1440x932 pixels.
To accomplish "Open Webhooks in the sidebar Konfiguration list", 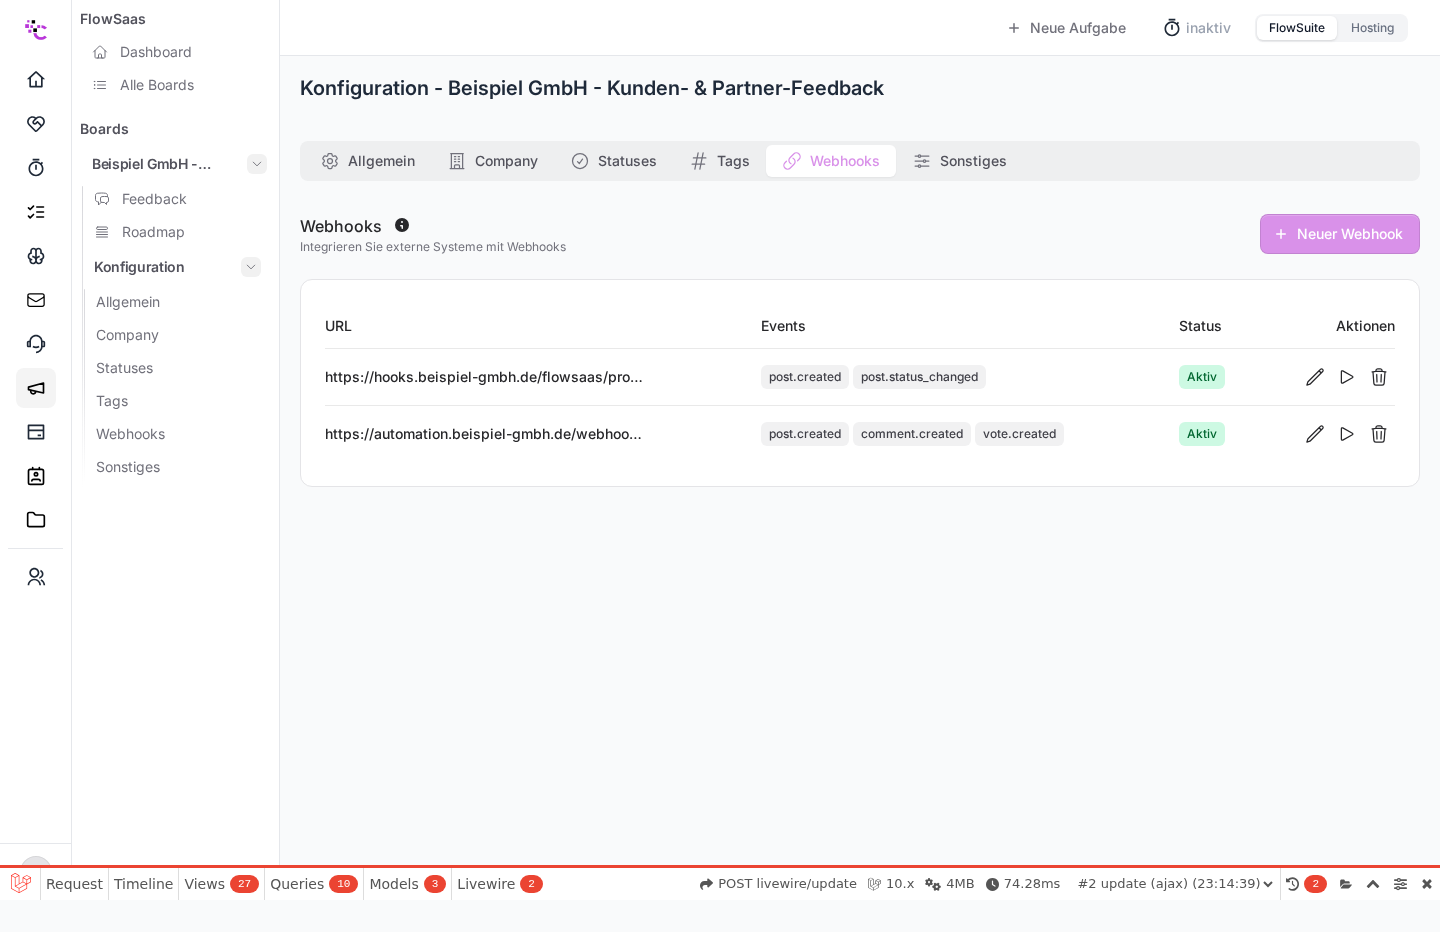I will click(131, 434).
